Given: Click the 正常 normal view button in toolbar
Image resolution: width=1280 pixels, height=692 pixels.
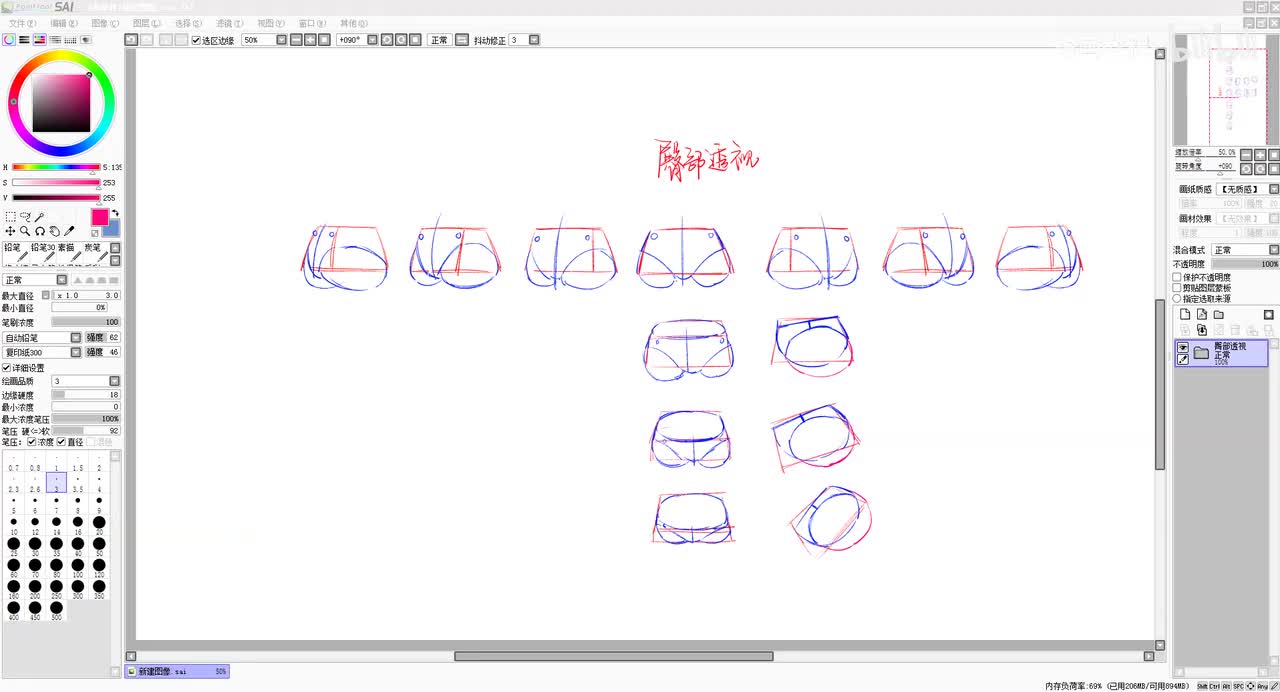Looking at the screenshot, I should (x=439, y=40).
